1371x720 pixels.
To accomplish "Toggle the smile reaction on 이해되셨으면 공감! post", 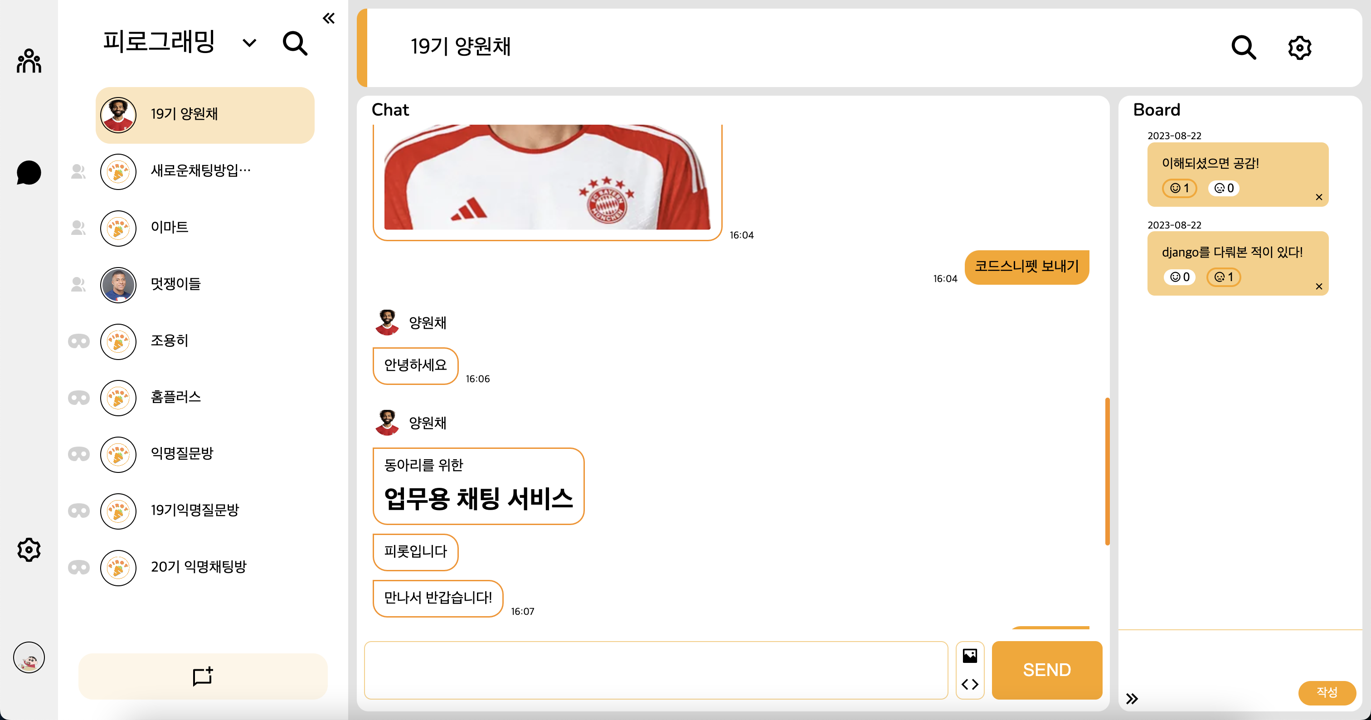I will [1178, 188].
